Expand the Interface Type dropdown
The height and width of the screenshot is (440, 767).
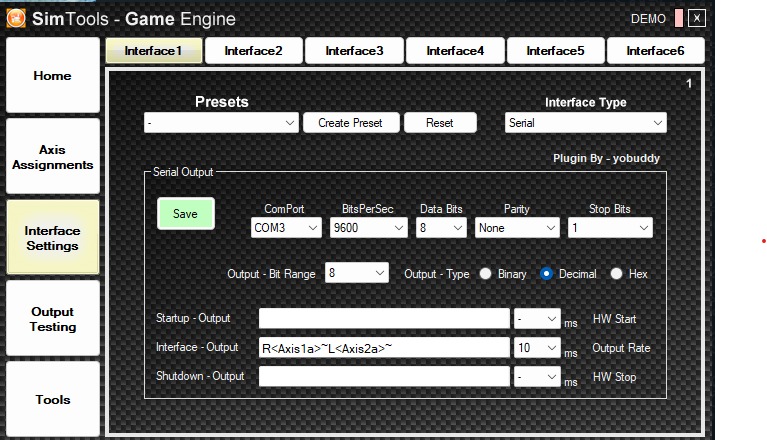point(585,123)
